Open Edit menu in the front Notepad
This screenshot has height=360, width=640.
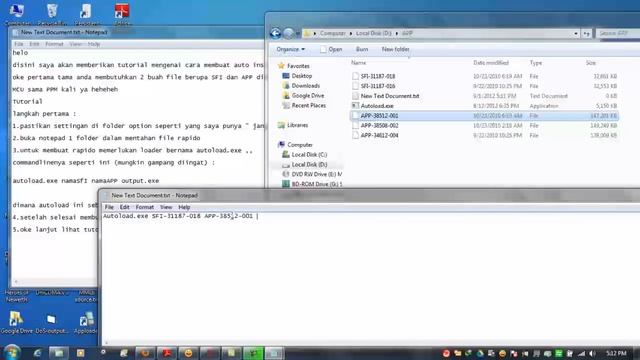124,207
